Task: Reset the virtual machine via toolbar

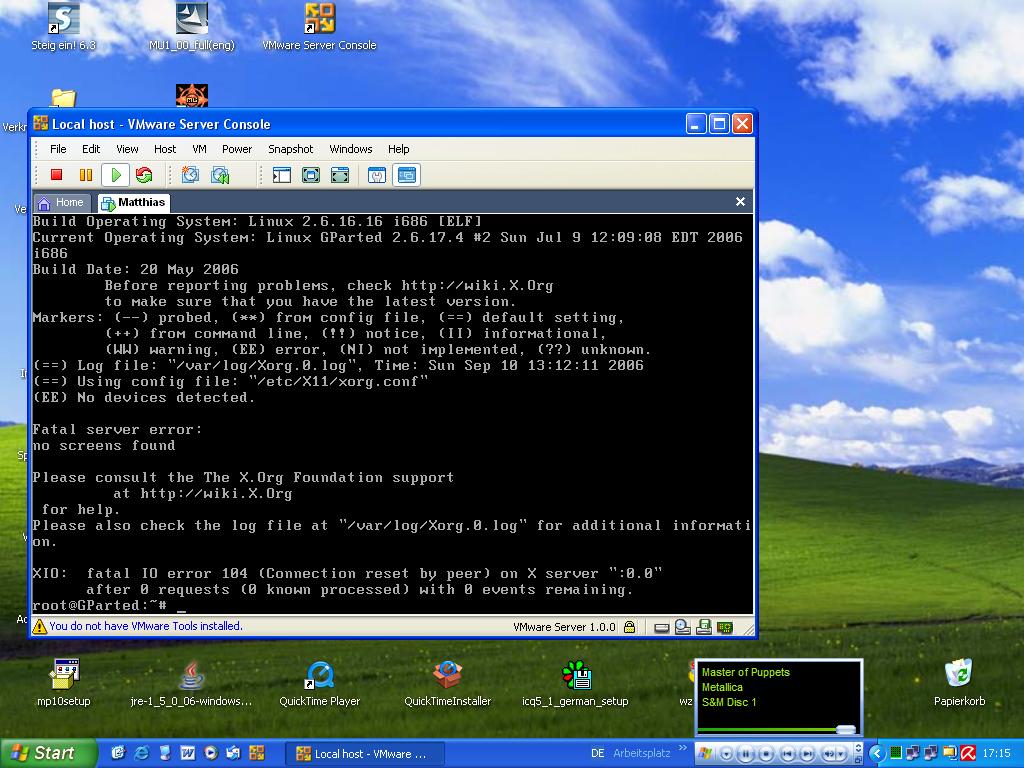Action: pyautogui.click(x=144, y=175)
